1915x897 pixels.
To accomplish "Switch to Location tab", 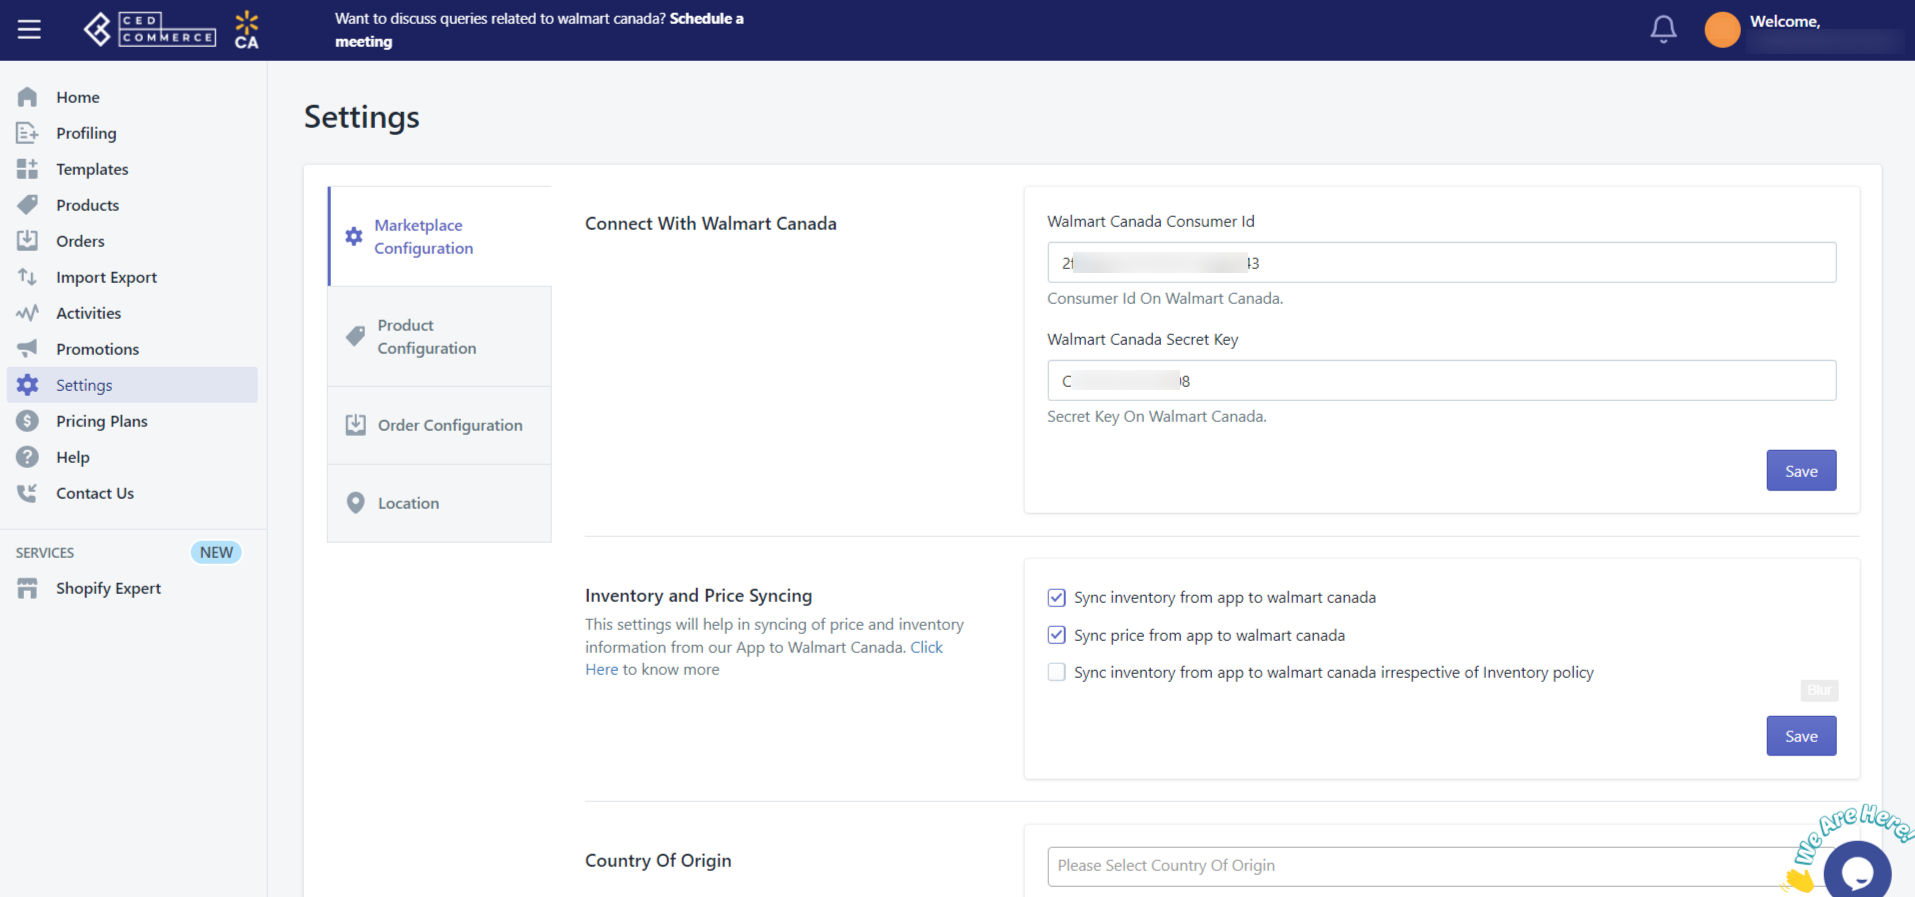I will (440, 503).
